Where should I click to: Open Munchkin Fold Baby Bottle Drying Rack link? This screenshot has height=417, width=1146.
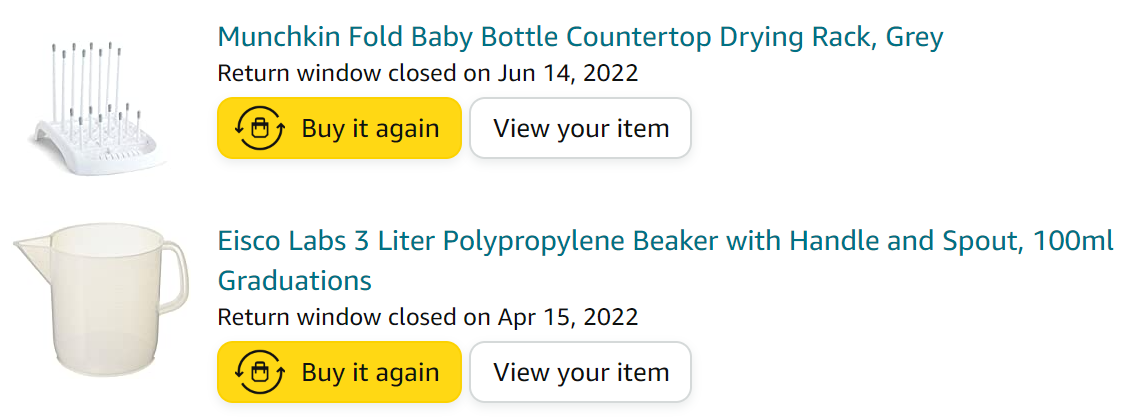[x=580, y=37]
